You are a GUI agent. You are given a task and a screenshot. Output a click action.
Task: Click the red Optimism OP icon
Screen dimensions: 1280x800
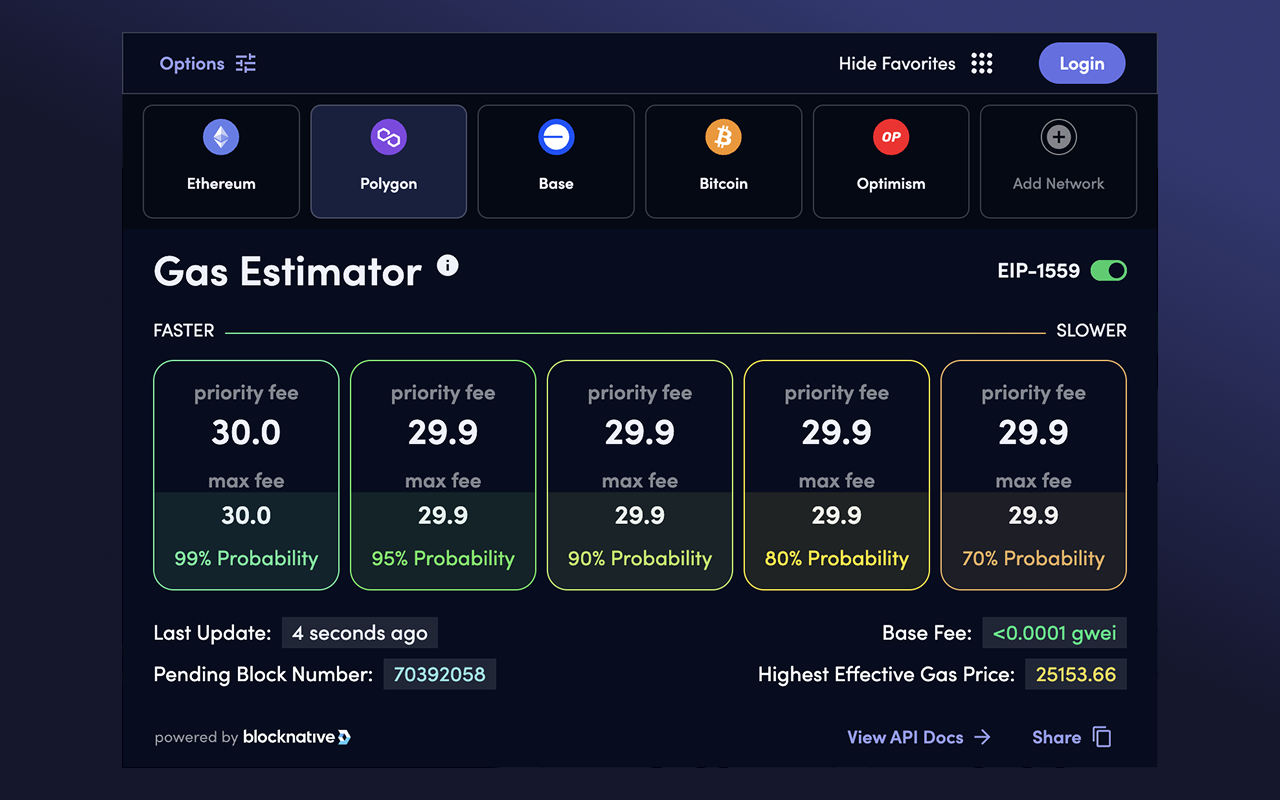[891, 137]
